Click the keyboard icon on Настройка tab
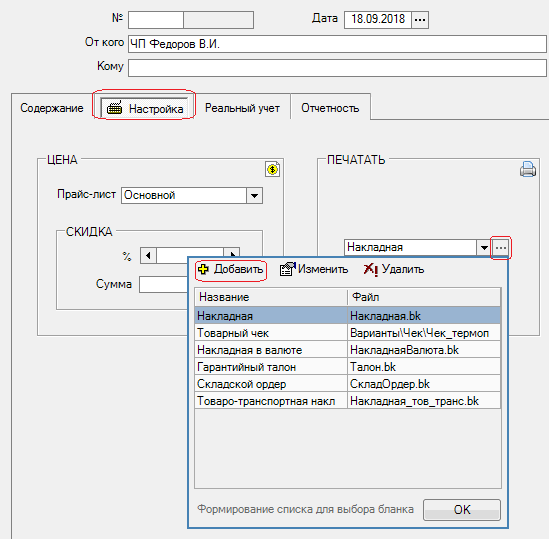Viewport: 549px width, 539px height. pos(114,108)
